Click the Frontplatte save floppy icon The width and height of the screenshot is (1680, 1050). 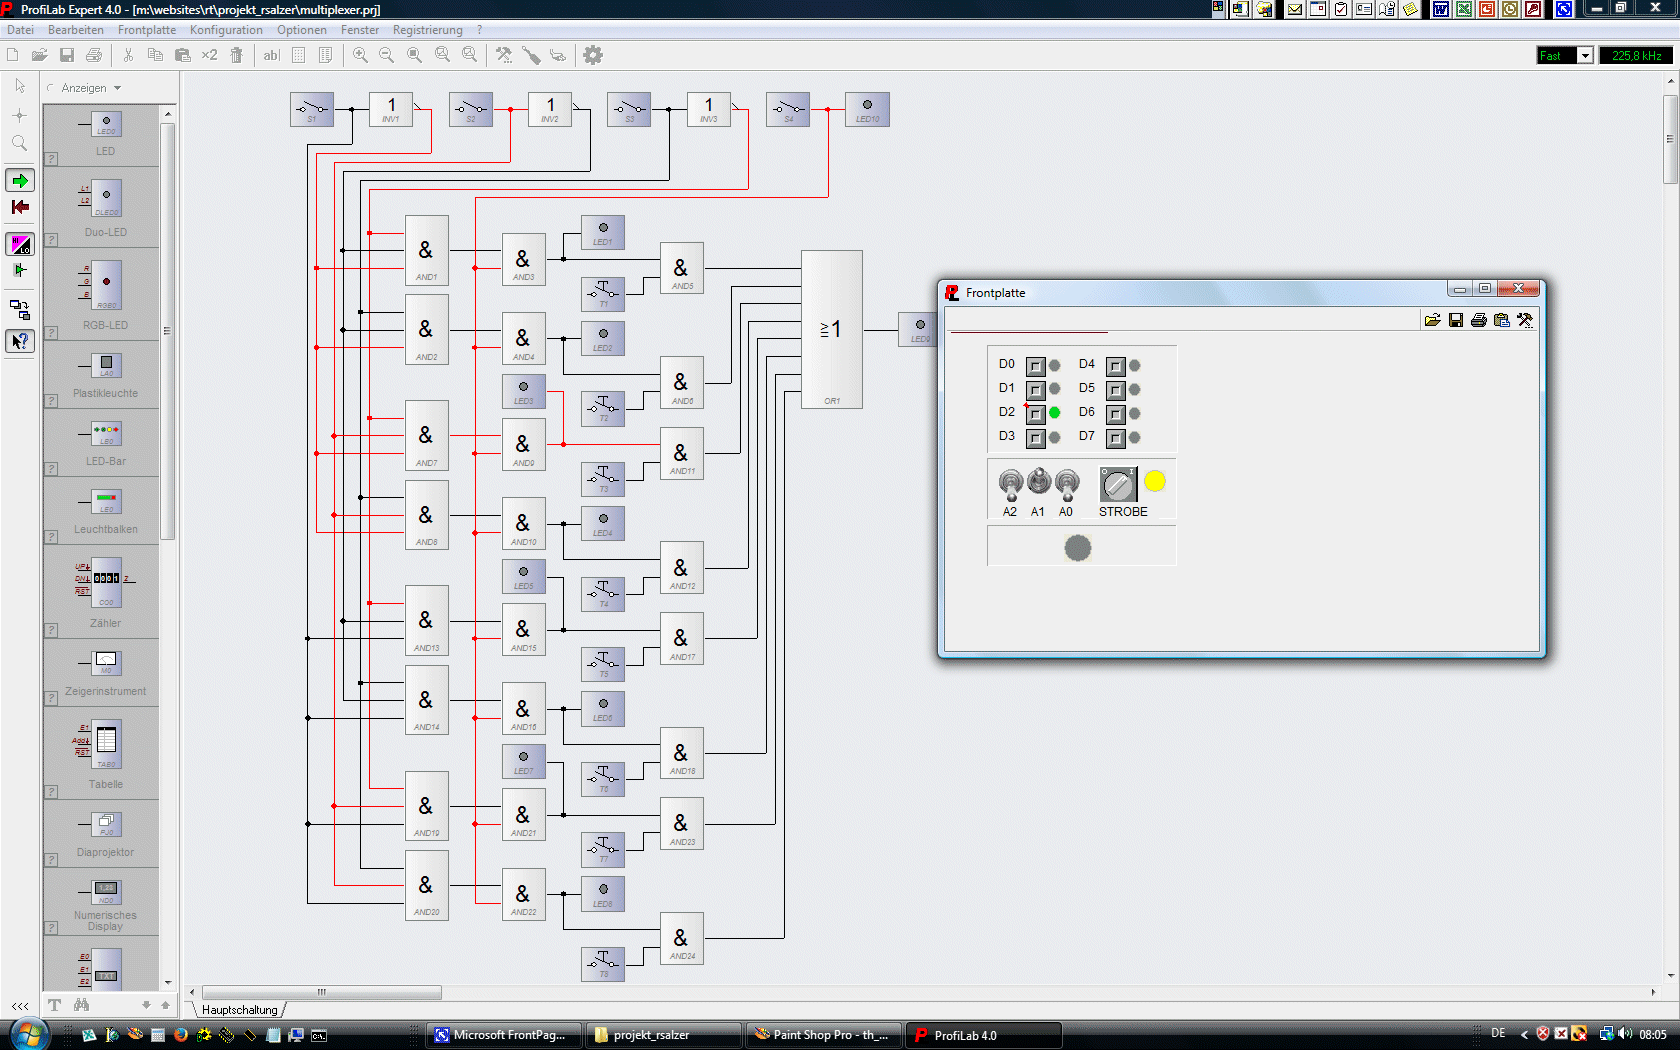pyautogui.click(x=1456, y=320)
